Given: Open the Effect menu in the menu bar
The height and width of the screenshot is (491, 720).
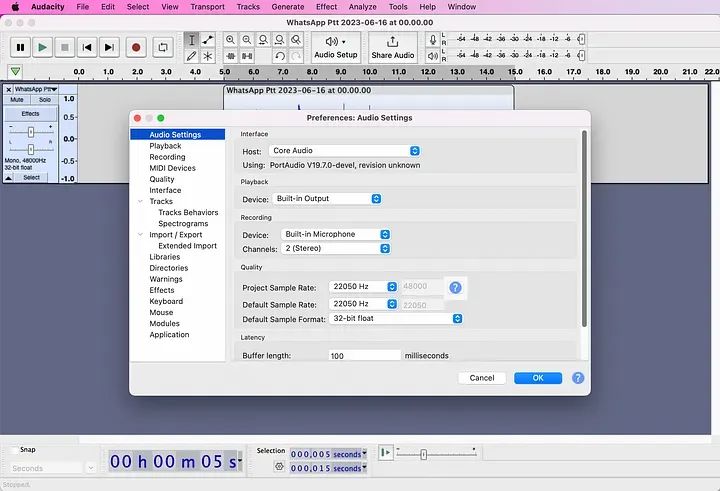Looking at the screenshot, I should (326, 7).
